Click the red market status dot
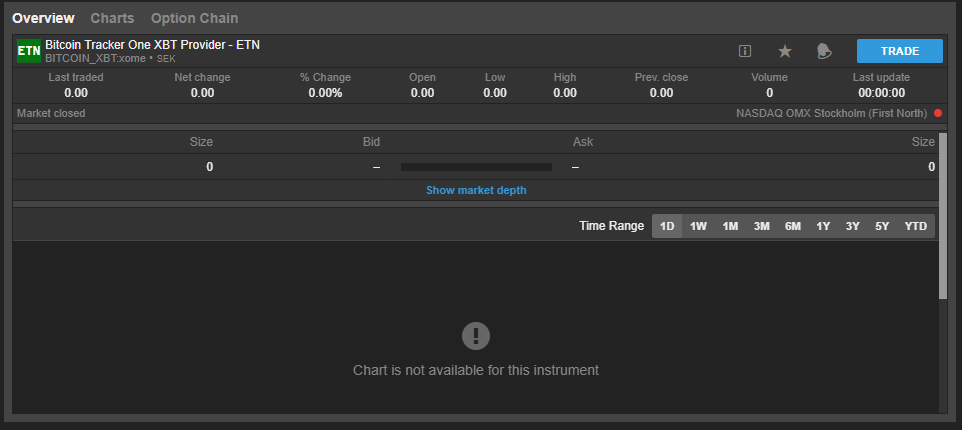Image resolution: width=962 pixels, height=430 pixels. click(937, 113)
